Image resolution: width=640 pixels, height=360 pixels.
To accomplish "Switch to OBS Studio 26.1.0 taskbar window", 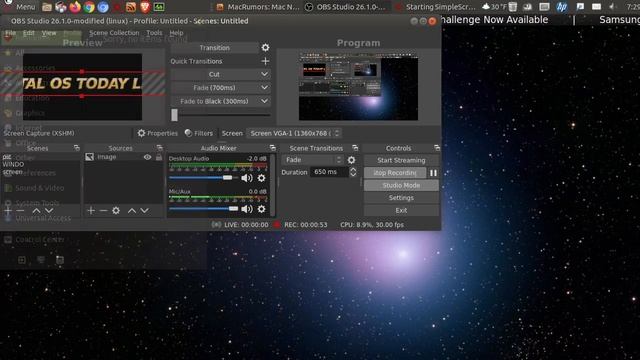I will (346, 7).
